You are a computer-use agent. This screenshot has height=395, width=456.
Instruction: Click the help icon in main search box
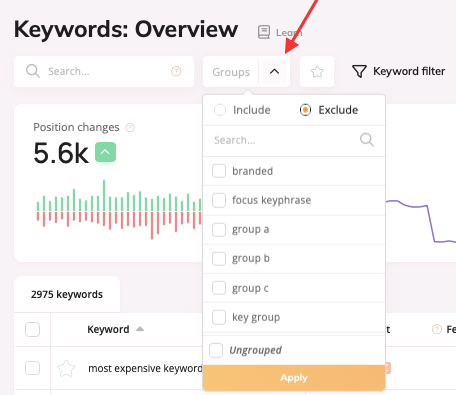[176, 71]
